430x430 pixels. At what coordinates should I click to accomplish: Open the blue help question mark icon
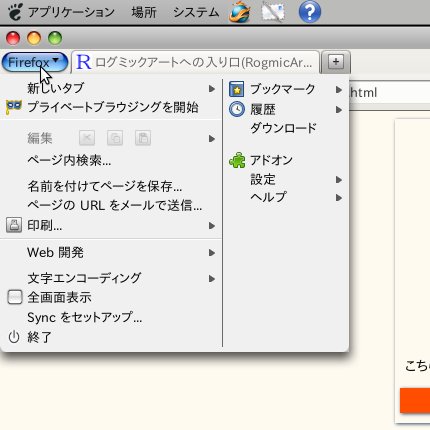point(310,12)
